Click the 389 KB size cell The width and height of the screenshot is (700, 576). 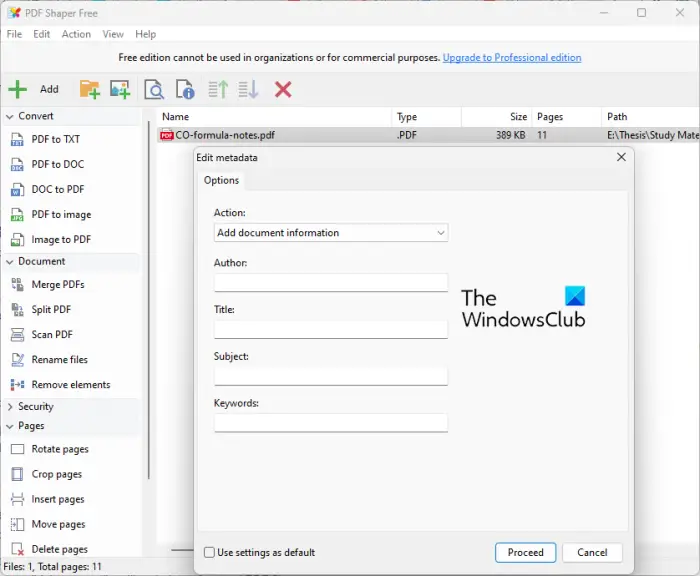coord(510,135)
